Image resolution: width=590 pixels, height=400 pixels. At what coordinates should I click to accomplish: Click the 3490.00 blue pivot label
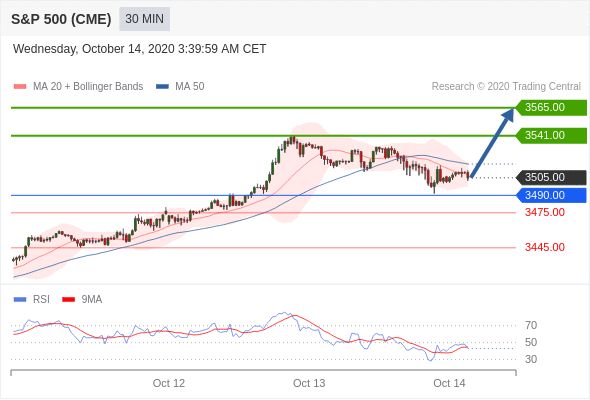pyautogui.click(x=551, y=195)
